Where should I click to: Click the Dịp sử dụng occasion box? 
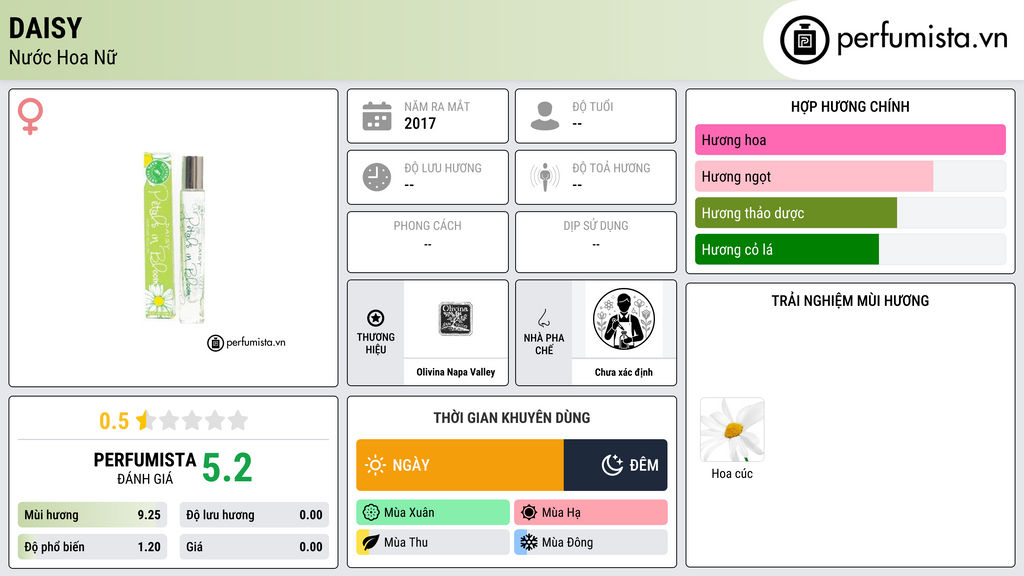tap(596, 242)
